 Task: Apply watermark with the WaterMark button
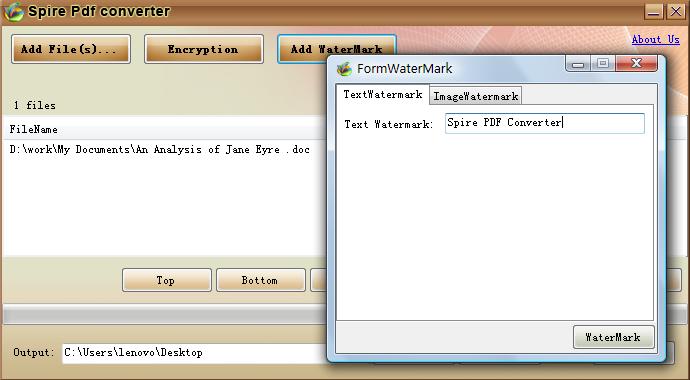click(613, 337)
